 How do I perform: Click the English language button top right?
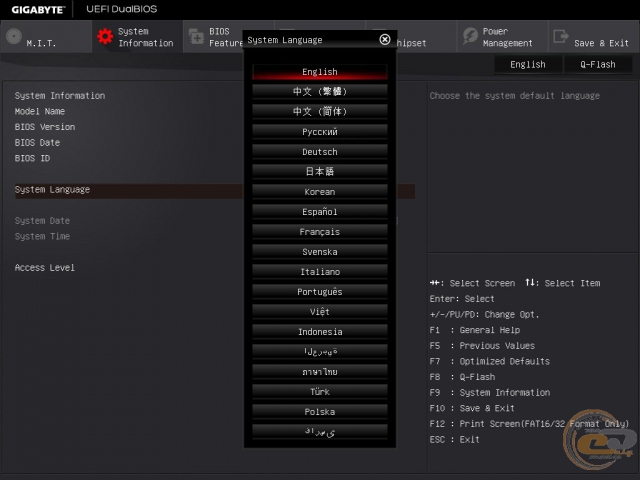click(528, 64)
